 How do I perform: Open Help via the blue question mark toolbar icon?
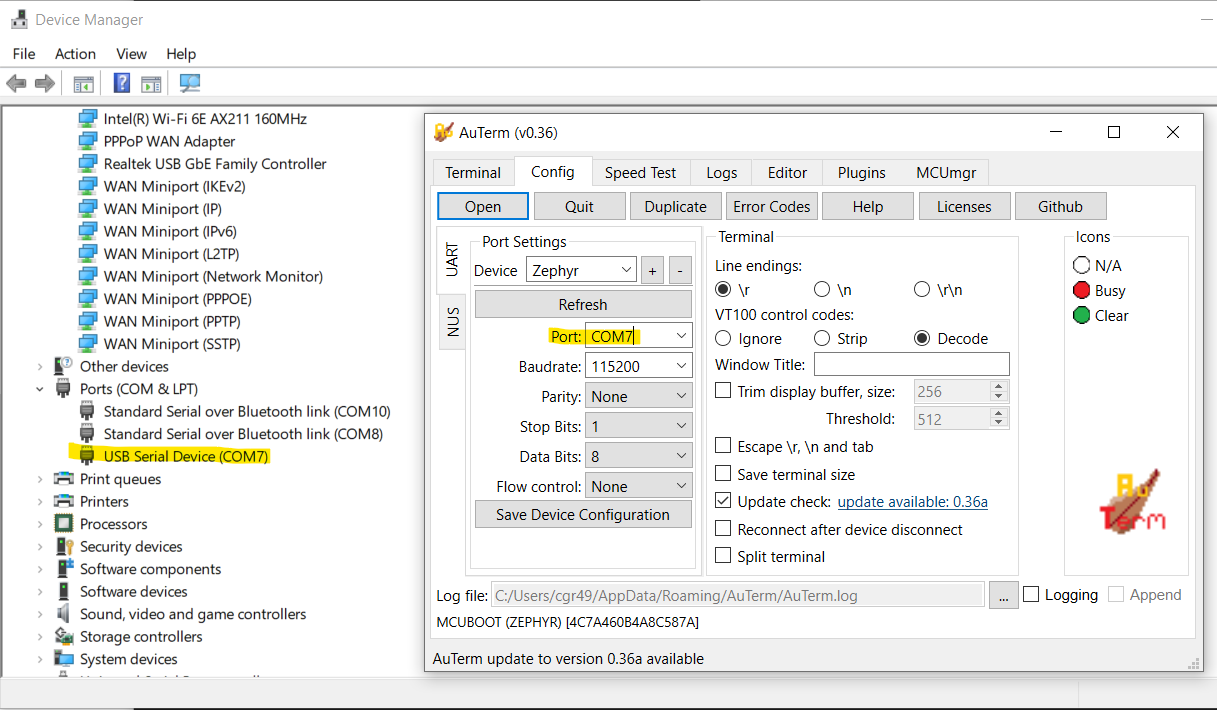(x=121, y=82)
